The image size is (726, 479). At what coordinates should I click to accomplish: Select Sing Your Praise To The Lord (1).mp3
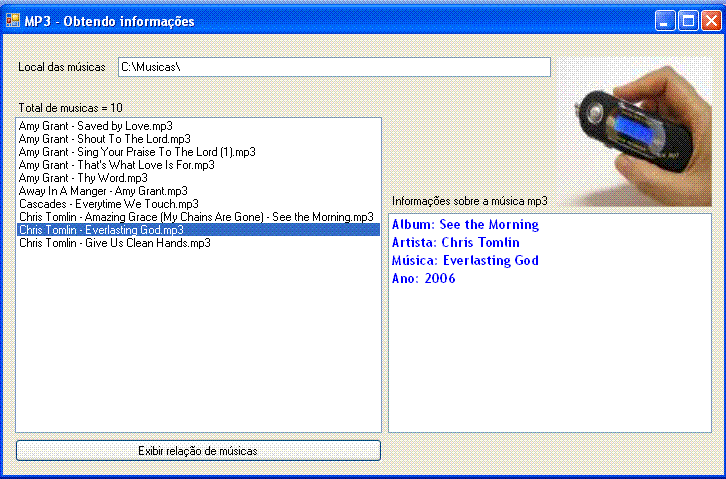pyautogui.click(x=198, y=152)
